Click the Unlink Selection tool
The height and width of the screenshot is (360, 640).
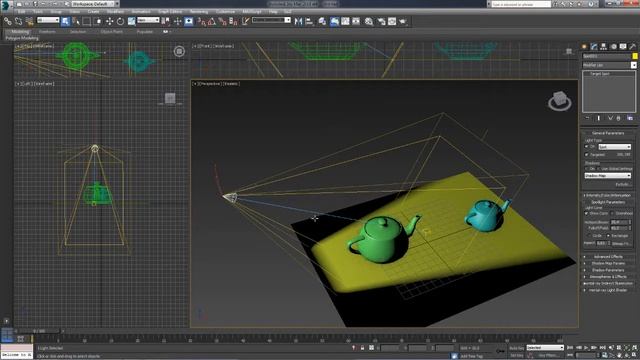[x=18, y=21]
